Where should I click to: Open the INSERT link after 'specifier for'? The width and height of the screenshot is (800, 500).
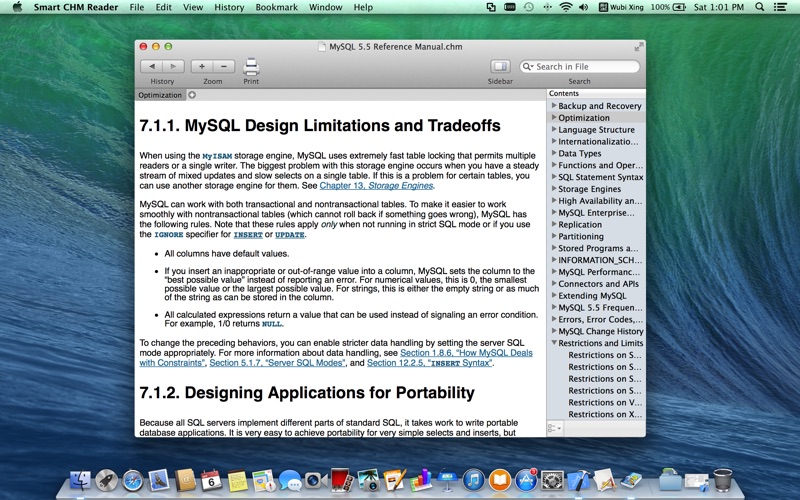(248, 235)
